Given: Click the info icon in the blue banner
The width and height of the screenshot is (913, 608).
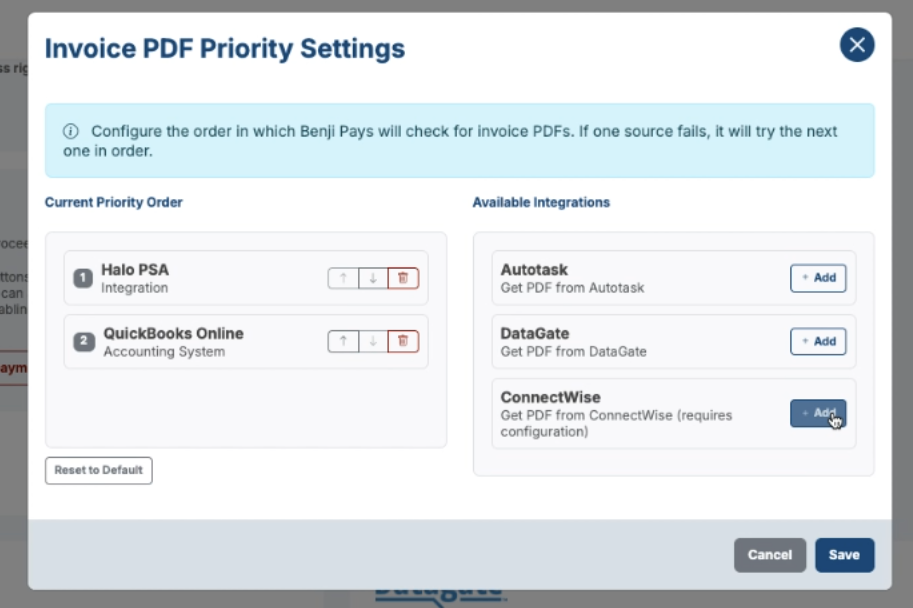Looking at the screenshot, I should [70, 131].
